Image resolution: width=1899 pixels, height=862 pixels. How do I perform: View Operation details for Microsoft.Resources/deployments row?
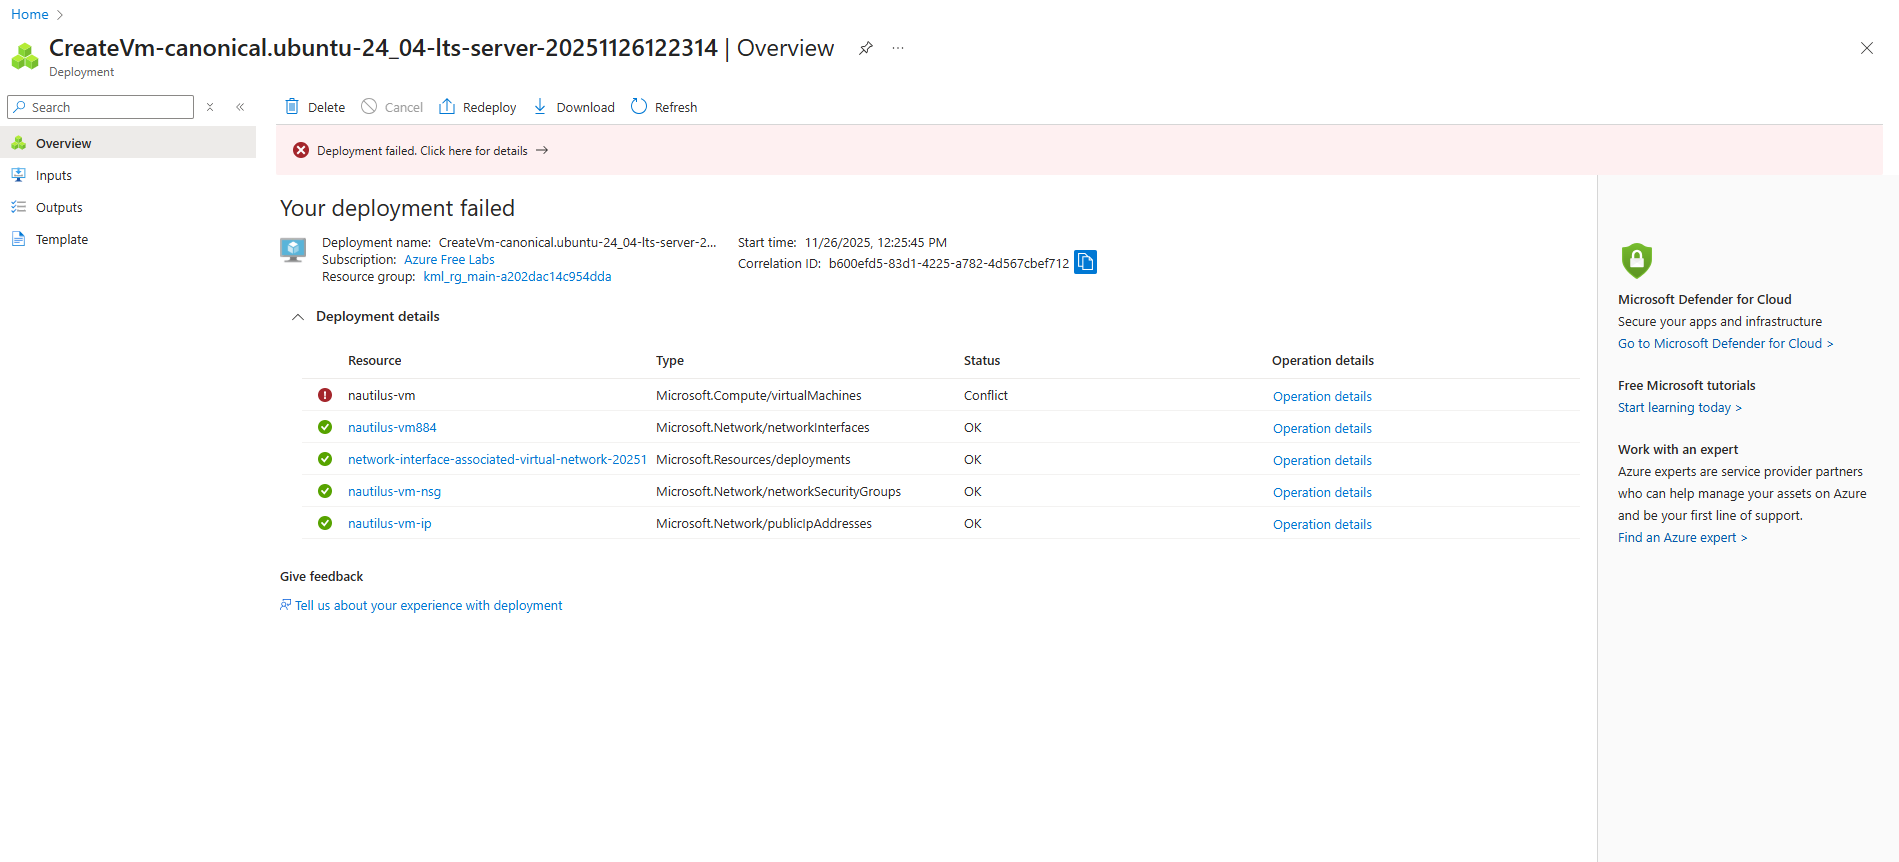(x=1322, y=461)
